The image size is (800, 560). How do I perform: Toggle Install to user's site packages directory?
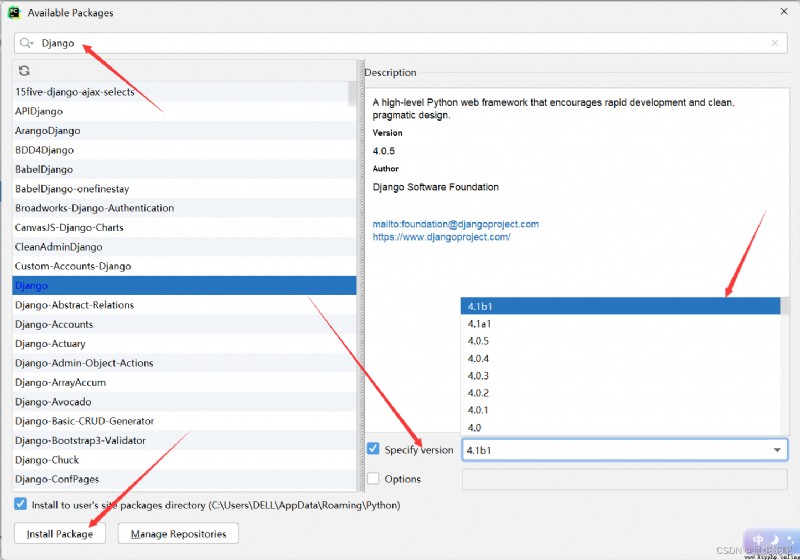(x=20, y=504)
